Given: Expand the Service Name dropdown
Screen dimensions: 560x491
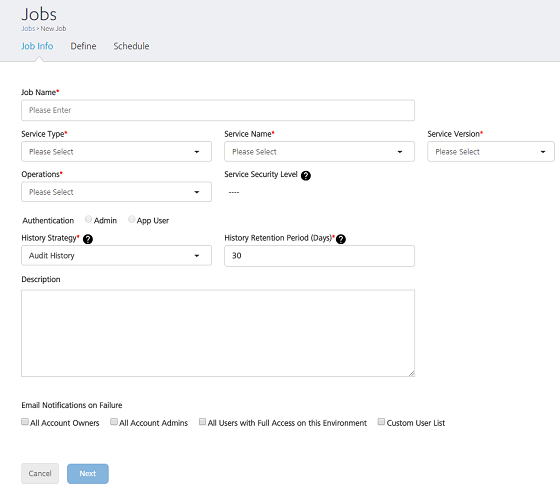Looking at the screenshot, I should click(x=319, y=151).
